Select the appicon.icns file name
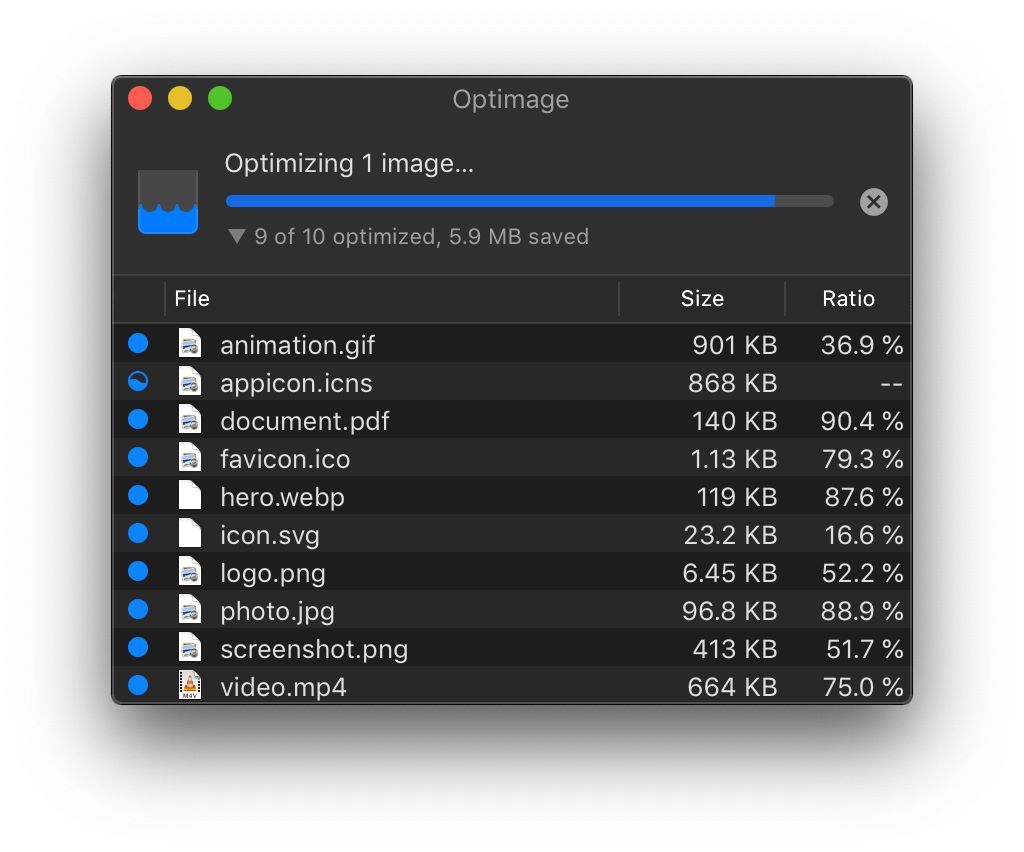The image size is (1024, 852). [x=296, y=383]
